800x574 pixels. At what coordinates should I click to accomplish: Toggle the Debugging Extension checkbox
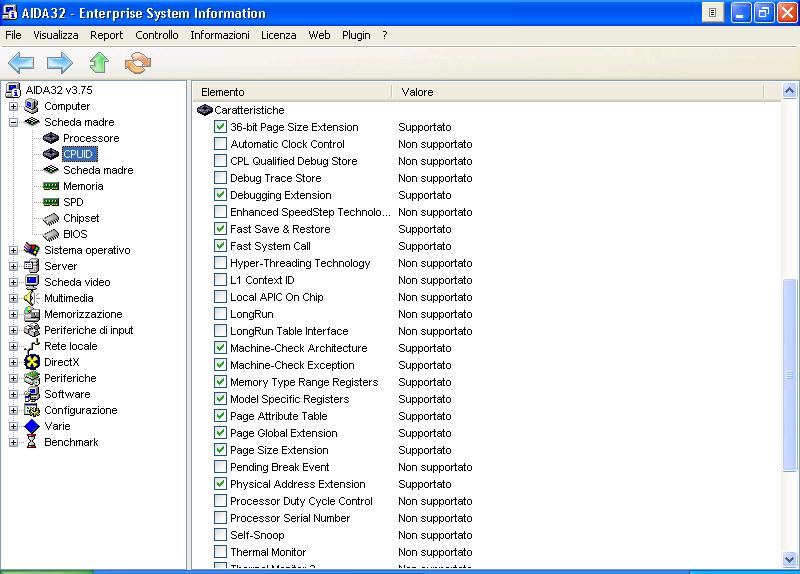coord(220,194)
